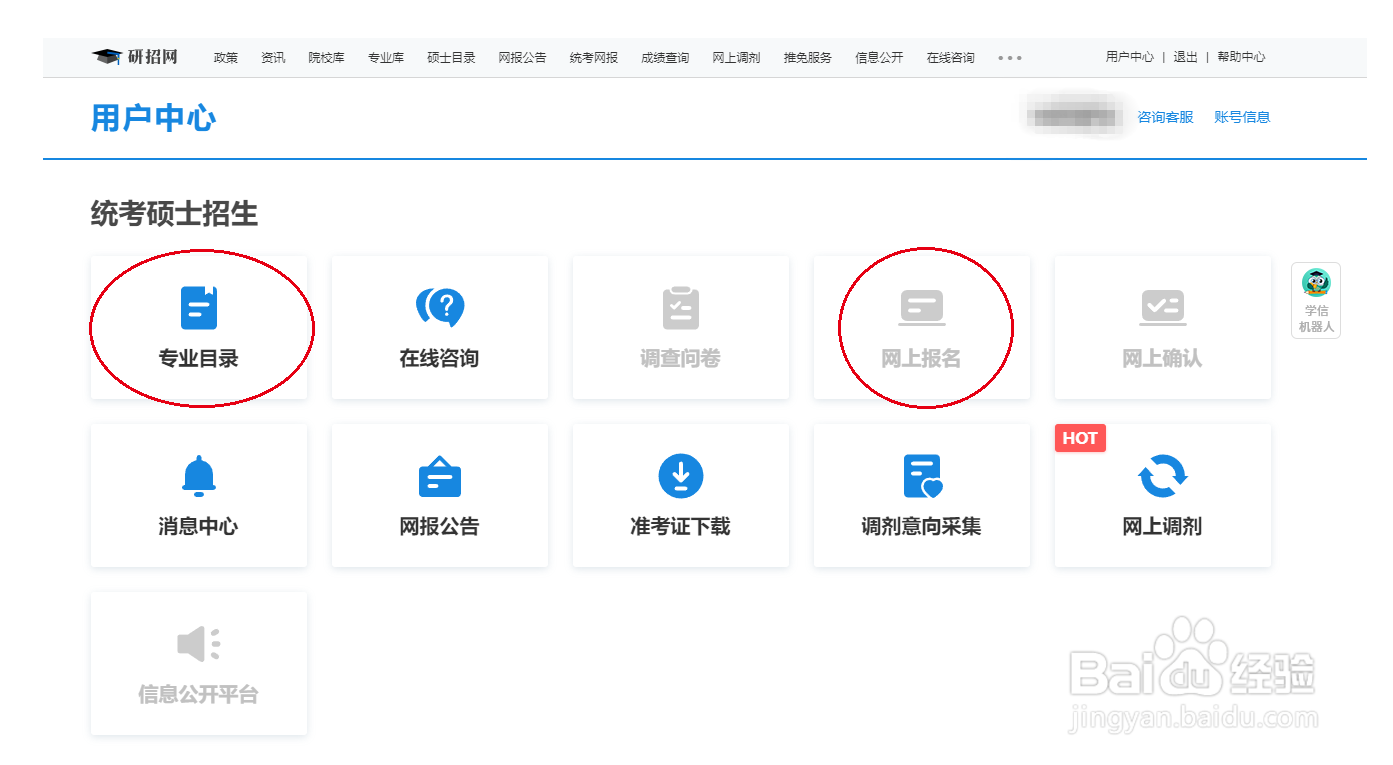This screenshot has height=765, width=1393.
Task: Click 退出 to log out
Action: tap(1184, 57)
